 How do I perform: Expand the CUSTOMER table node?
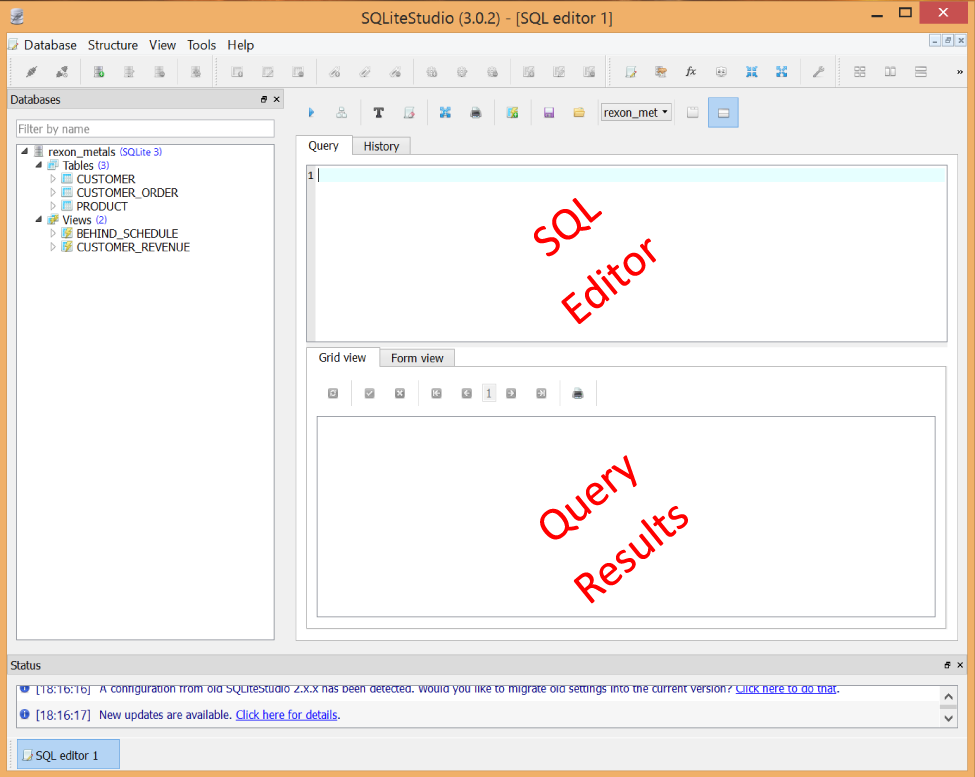click(x=52, y=178)
